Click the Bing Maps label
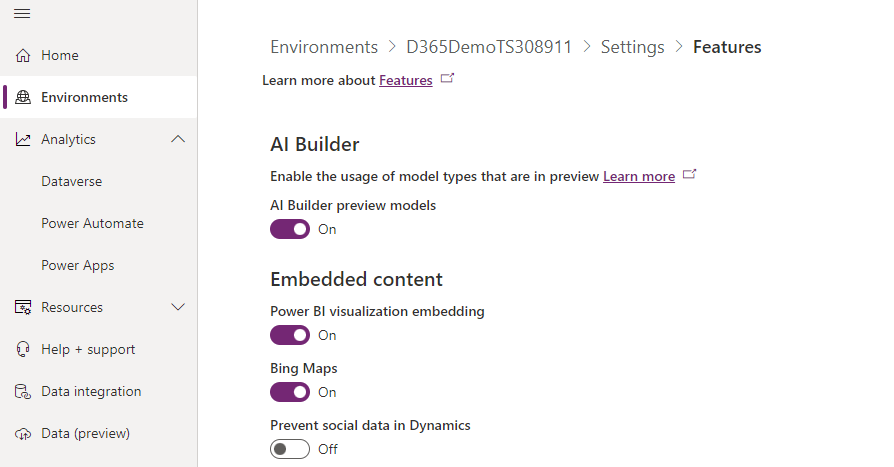 click(304, 368)
